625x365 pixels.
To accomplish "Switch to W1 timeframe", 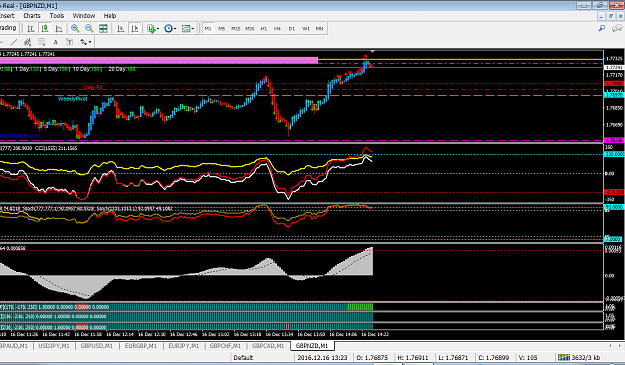I will [x=306, y=29].
